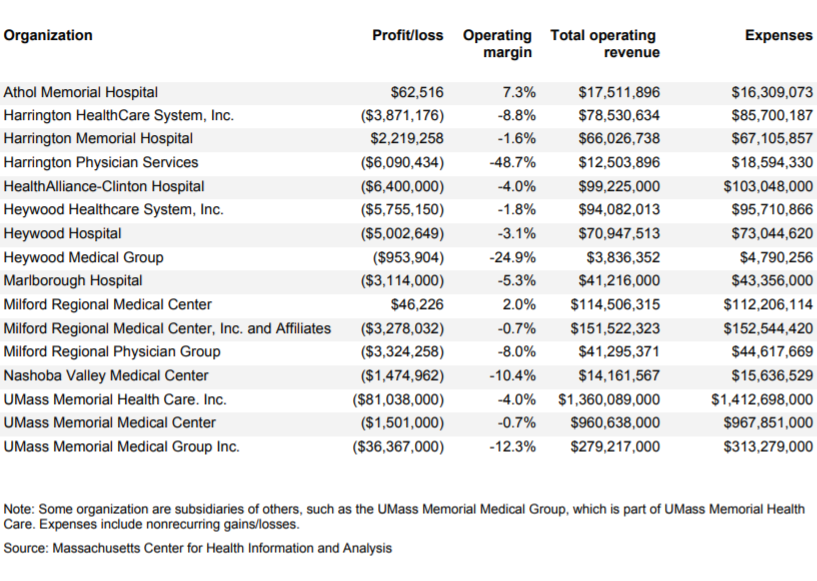Click the ($81,038,000) profit/loss value
The image size is (817, 581).
398,399
